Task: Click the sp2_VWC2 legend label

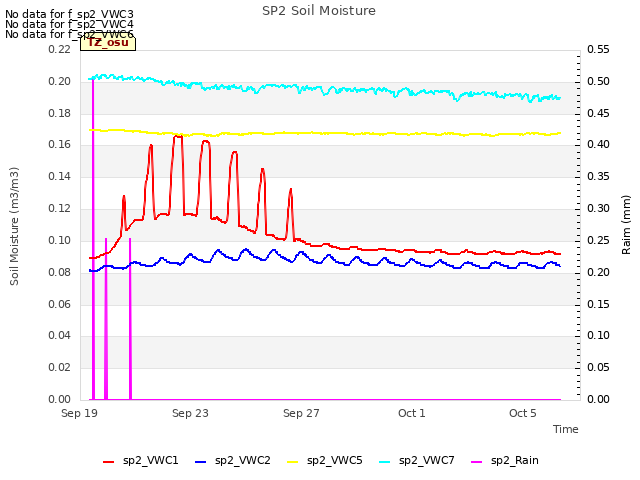Action: [243, 460]
